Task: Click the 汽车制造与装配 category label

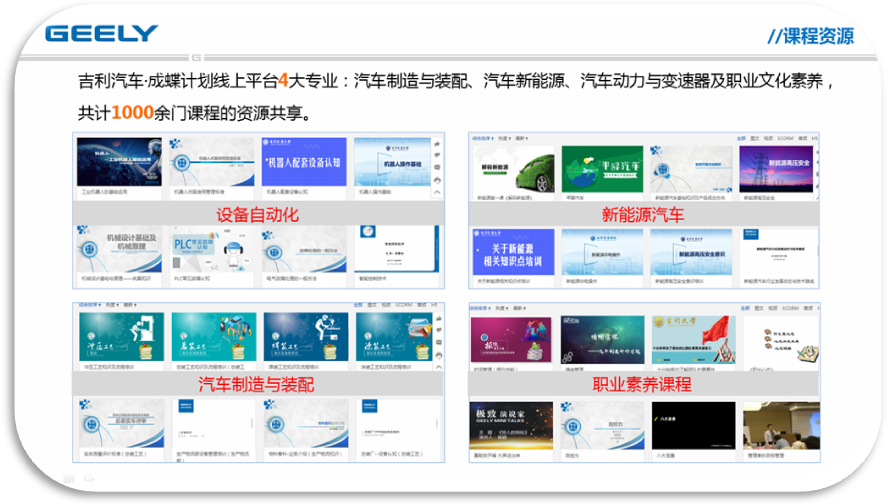Action: click(x=257, y=385)
